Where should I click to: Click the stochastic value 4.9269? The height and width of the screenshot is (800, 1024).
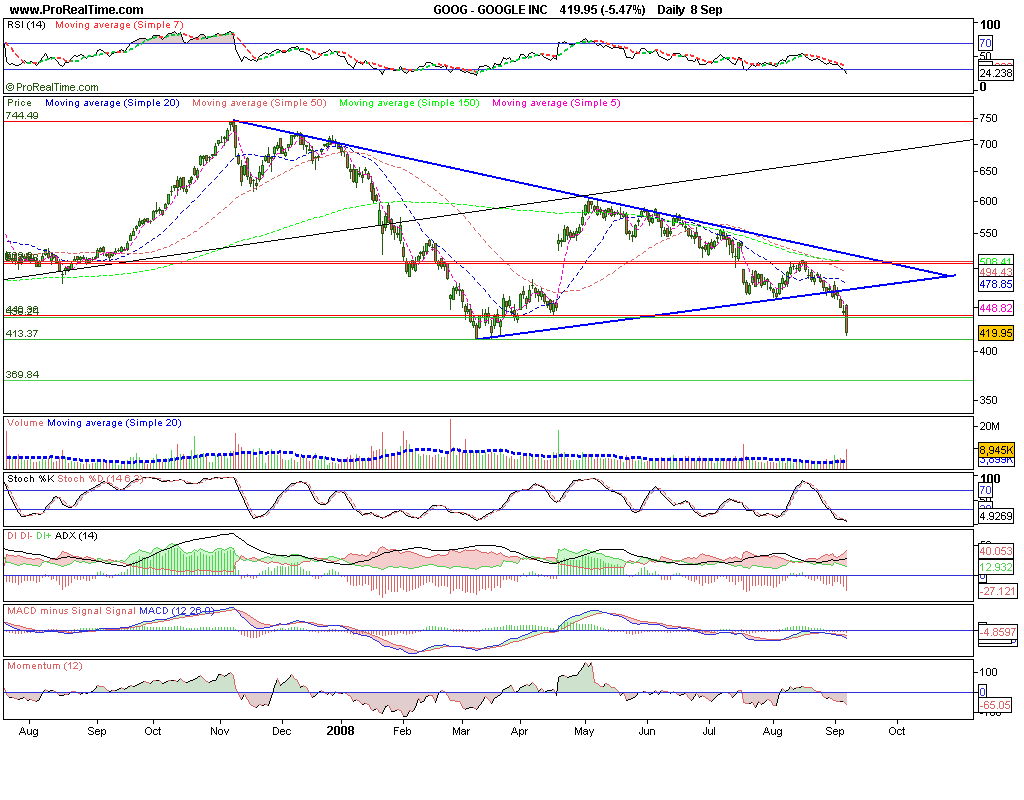point(995,515)
